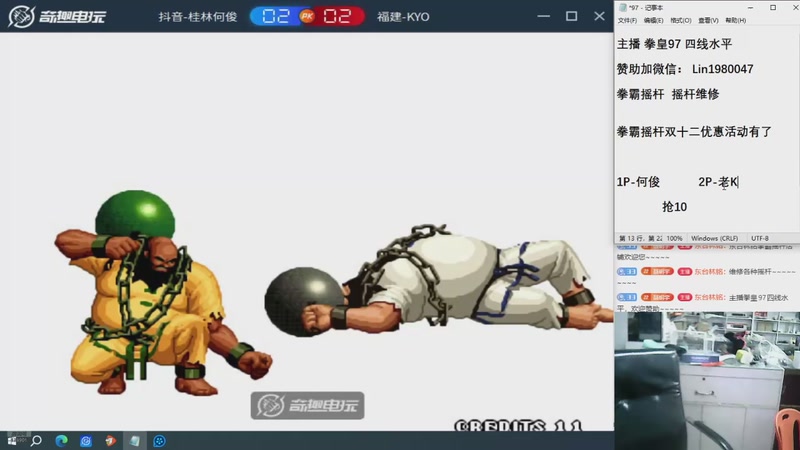The height and width of the screenshot is (450, 800).
Task: Open the 格式(O) menu in Notepad
Action: pos(681,20)
